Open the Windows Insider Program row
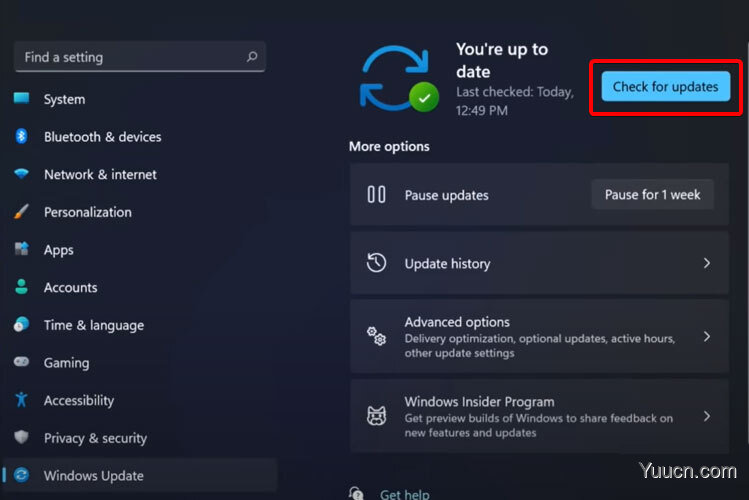The width and height of the screenshot is (749, 500). 539,416
